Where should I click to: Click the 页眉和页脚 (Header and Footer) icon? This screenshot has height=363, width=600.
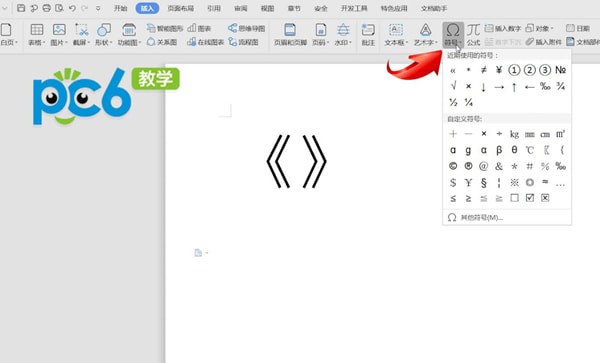pos(290,34)
